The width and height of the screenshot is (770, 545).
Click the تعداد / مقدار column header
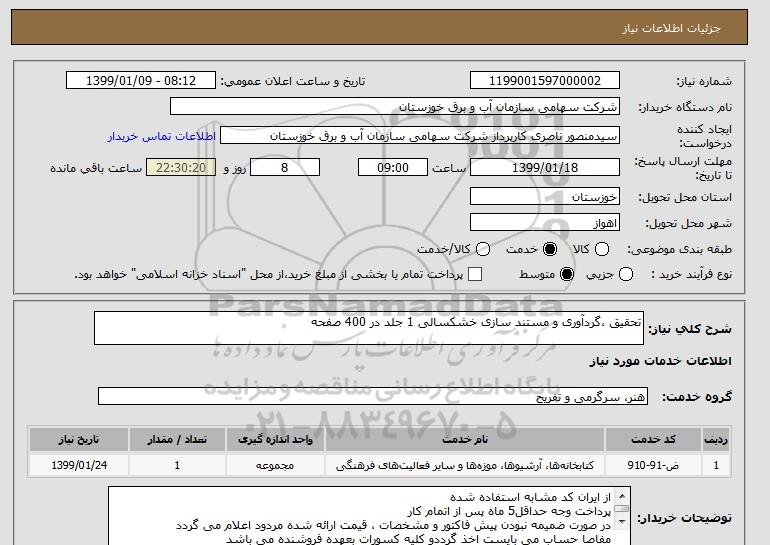pos(177,439)
